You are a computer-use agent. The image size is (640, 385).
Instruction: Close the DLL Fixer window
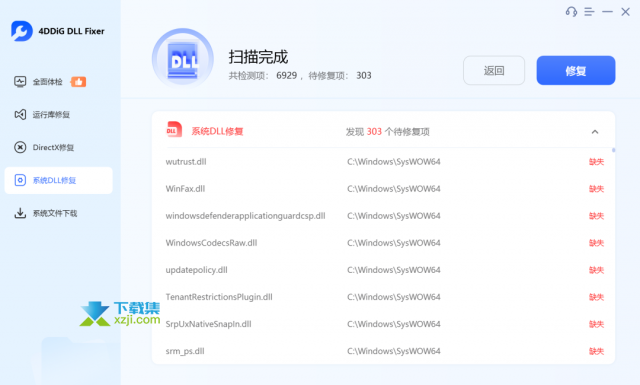point(625,12)
